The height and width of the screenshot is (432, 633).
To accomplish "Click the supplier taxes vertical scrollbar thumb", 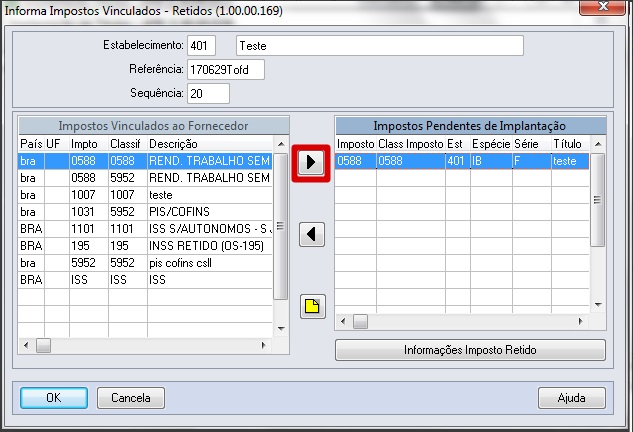I will pyautogui.click(x=281, y=226).
